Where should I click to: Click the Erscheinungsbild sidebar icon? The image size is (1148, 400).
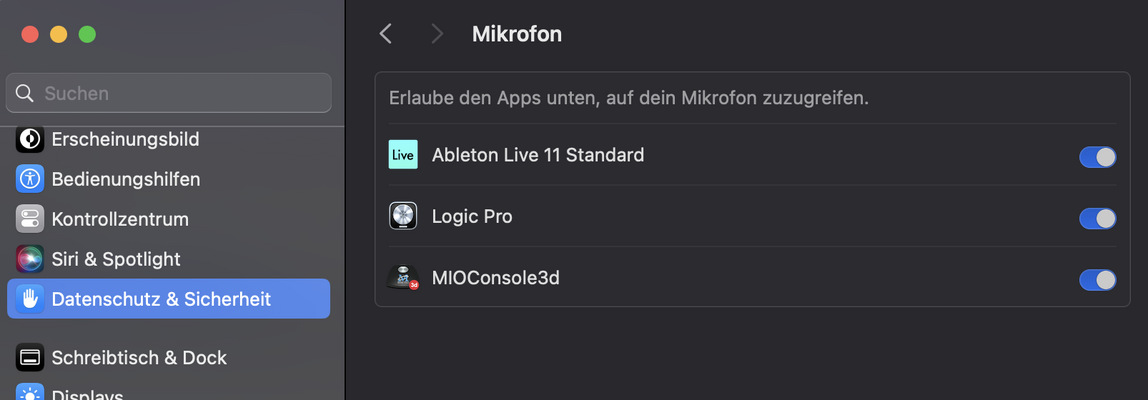click(30, 139)
